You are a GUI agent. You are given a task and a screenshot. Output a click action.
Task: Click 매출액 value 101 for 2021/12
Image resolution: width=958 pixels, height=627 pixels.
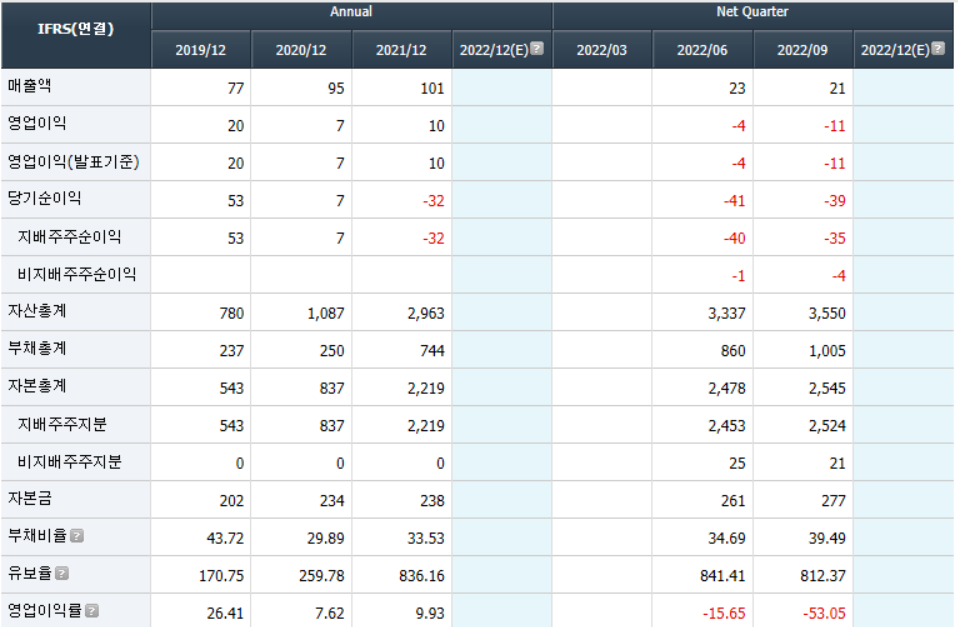(432, 89)
